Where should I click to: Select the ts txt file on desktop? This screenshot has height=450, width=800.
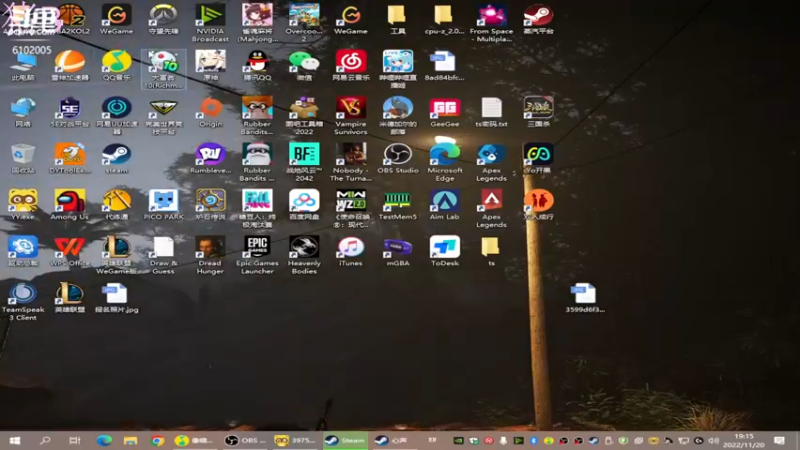click(491, 112)
